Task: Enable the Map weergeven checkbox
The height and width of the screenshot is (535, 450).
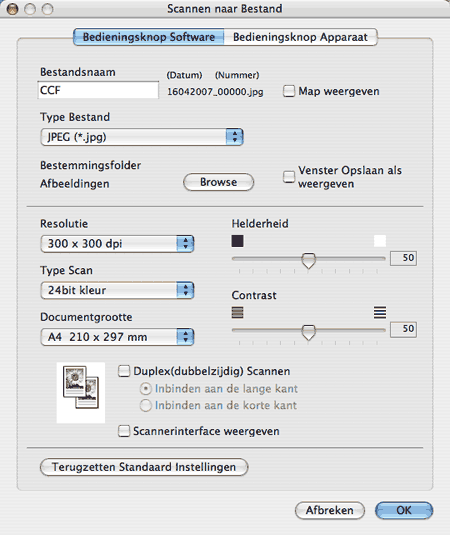Action: pos(289,91)
